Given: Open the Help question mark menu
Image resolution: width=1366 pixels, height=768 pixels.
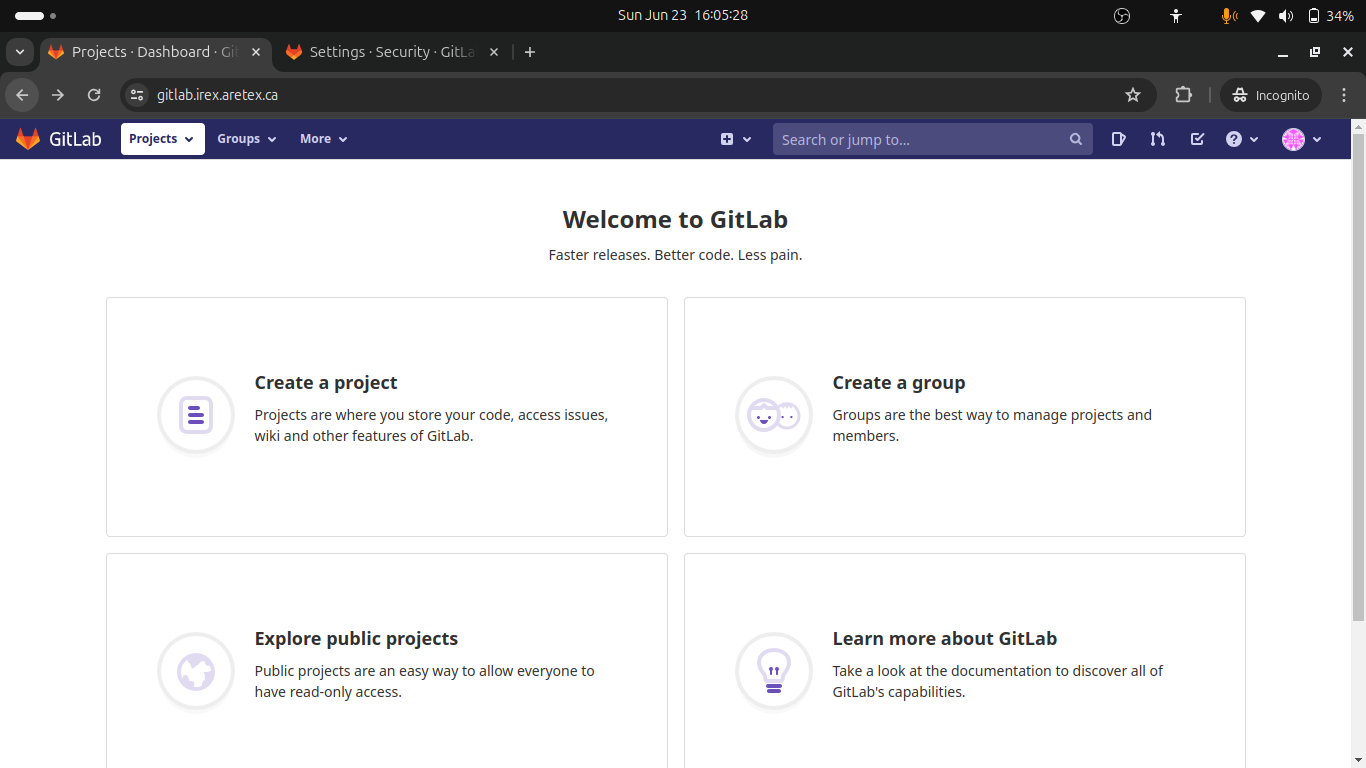Looking at the screenshot, I should (x=1242, y=139).
